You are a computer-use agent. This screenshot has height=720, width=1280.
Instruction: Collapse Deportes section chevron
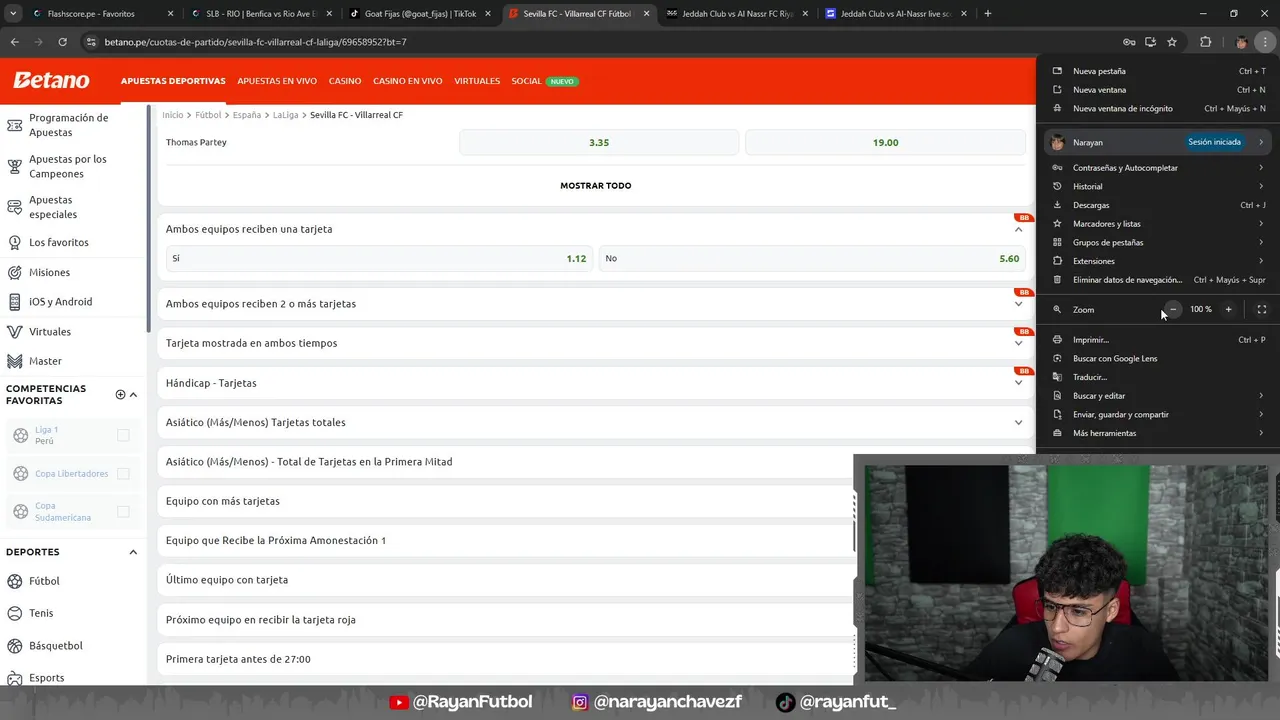tap(133, 552)
